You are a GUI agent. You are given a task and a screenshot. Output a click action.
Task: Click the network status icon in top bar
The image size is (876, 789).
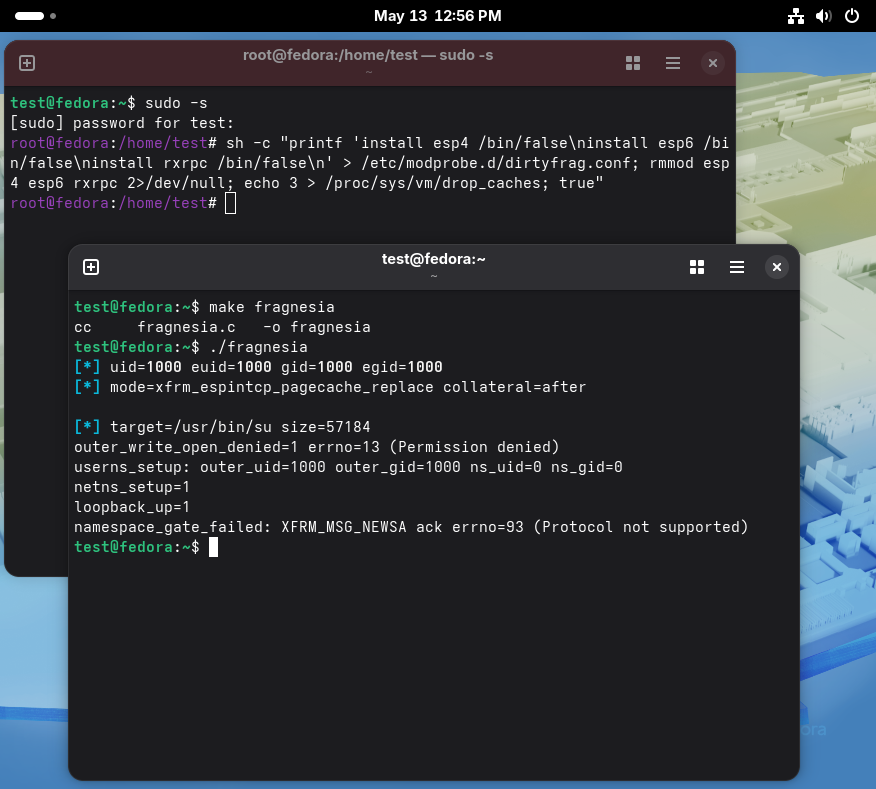(796, 16)
